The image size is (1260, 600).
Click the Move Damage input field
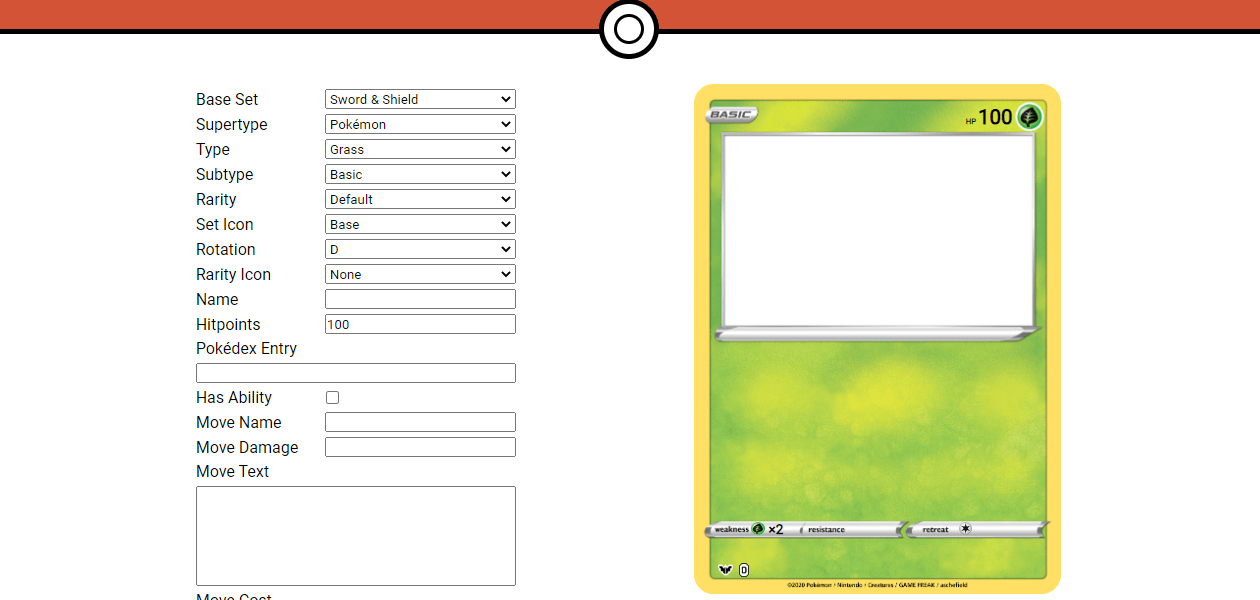click(x=420, y=447)
